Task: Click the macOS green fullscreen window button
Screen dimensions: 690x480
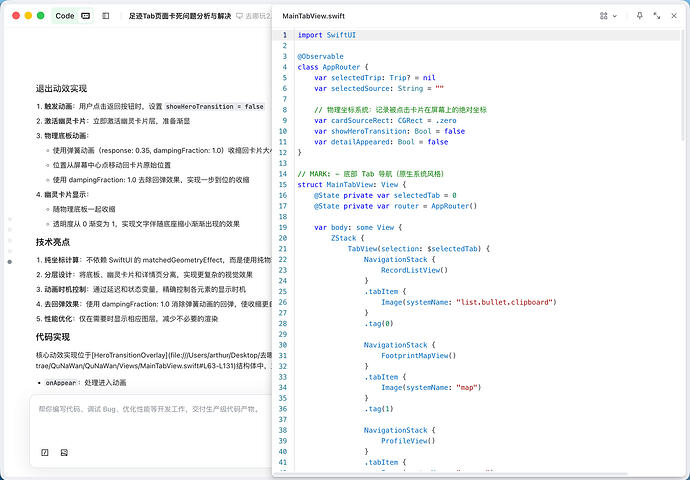Action: [40, 16]
